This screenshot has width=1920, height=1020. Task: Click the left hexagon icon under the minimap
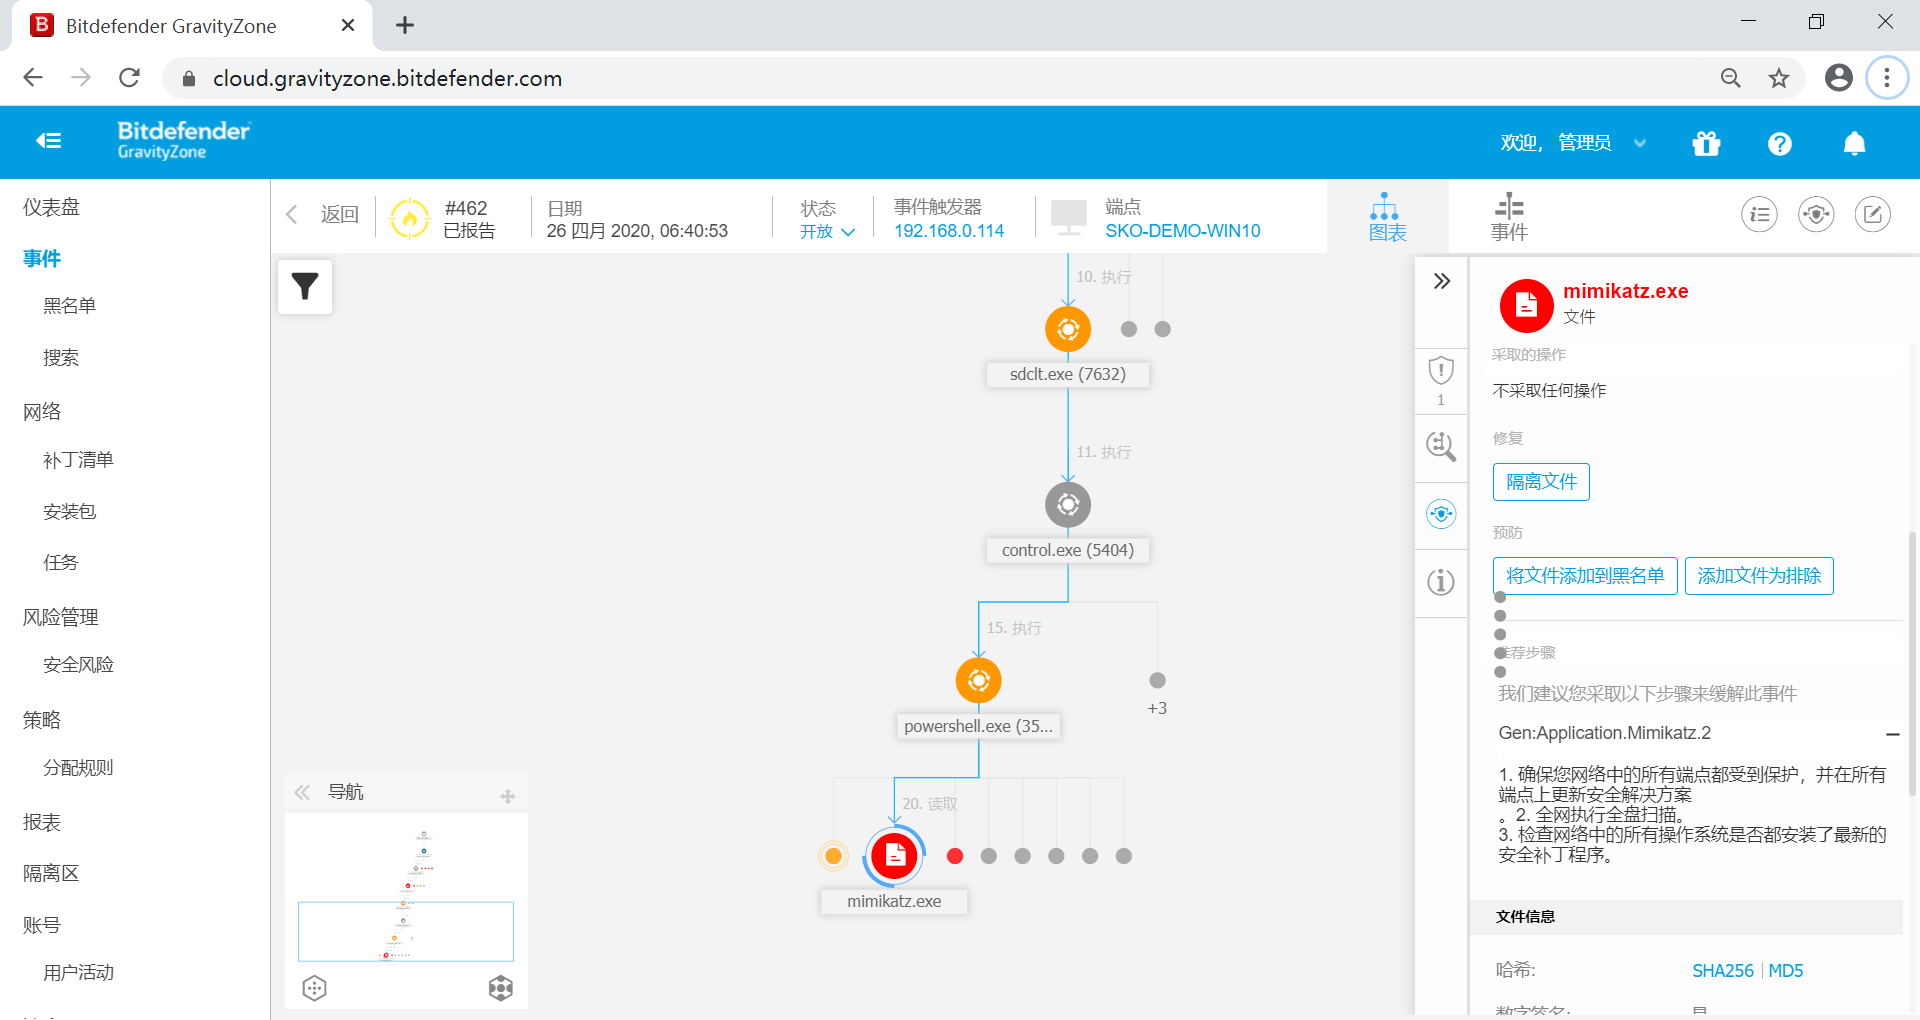[x=315, y=988]
